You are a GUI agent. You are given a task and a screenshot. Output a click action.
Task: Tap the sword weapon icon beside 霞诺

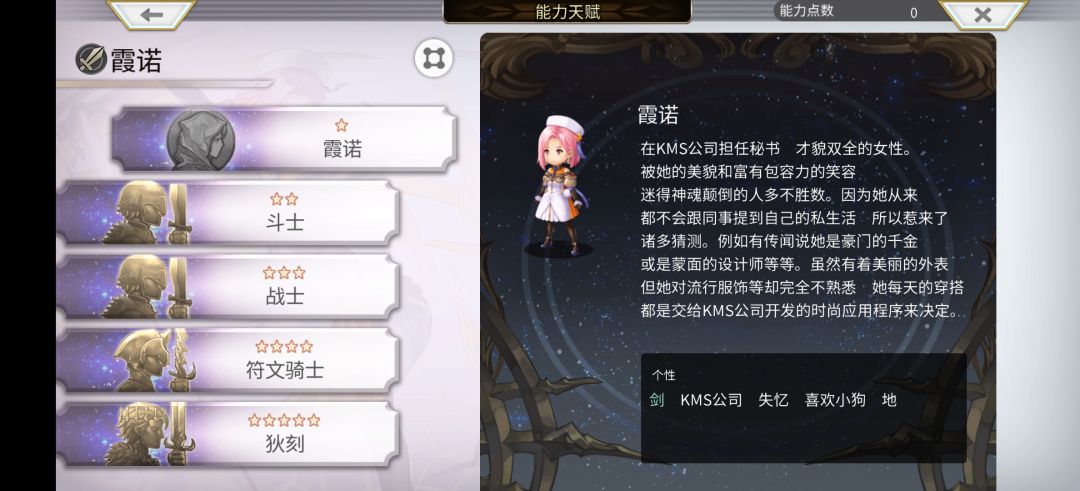tap(91, 59)
